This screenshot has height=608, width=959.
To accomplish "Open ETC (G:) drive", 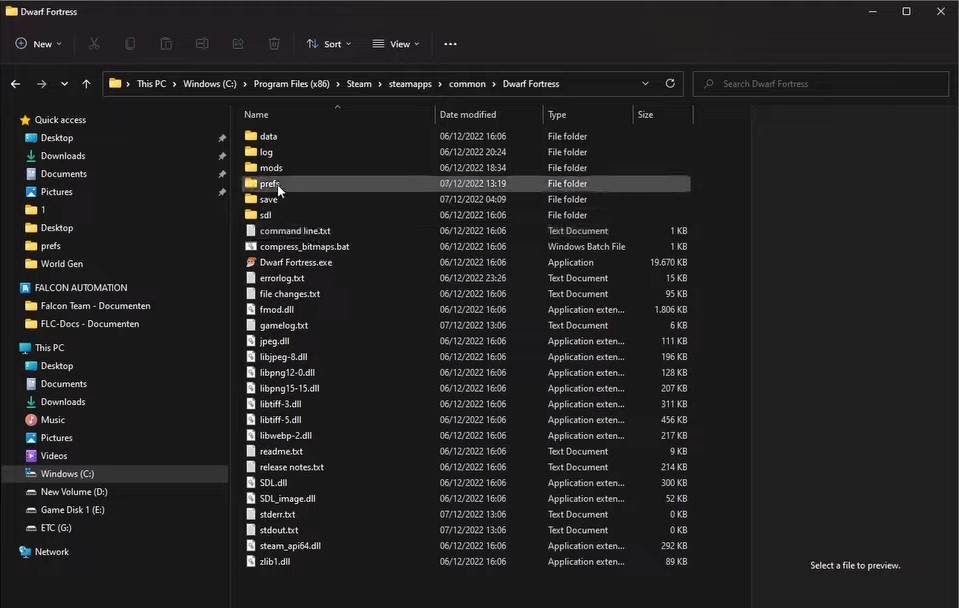I will (x=56, y=528).
